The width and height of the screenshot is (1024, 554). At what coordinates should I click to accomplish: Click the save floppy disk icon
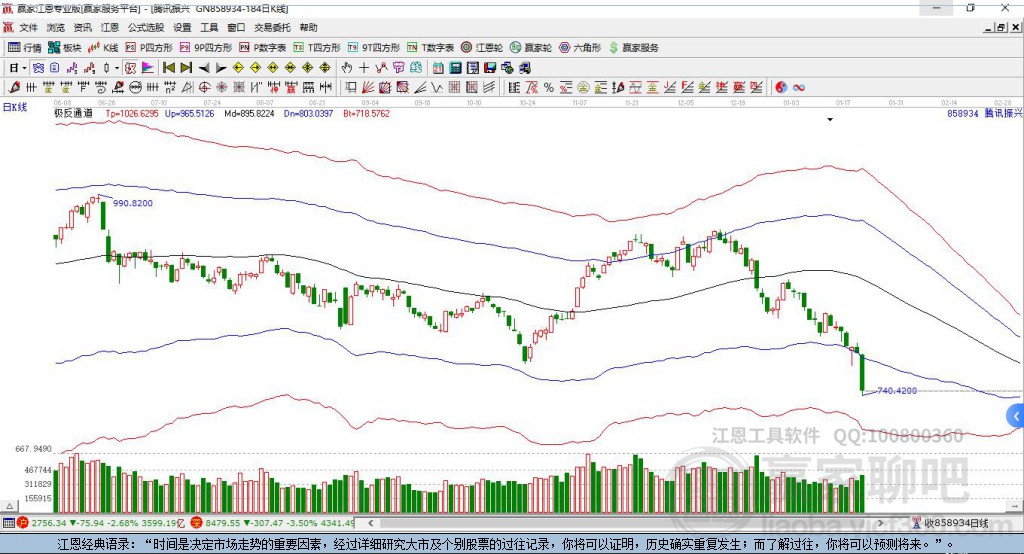click(490, 68)
